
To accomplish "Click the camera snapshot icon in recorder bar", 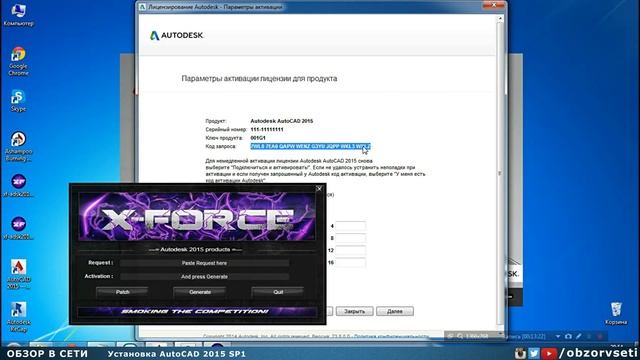I will point(568,336).
